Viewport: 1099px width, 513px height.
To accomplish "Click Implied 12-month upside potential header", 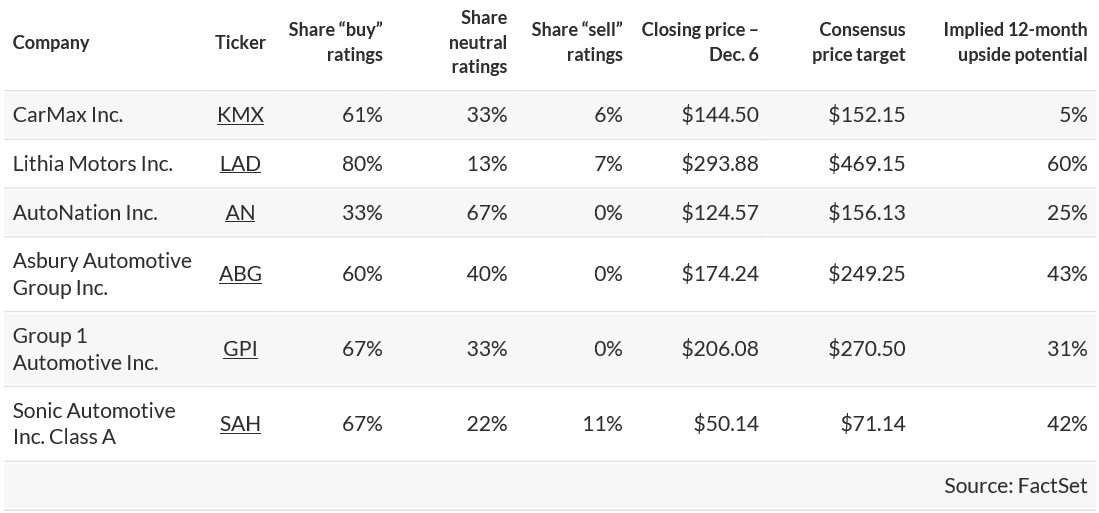I will point(1015,42).
